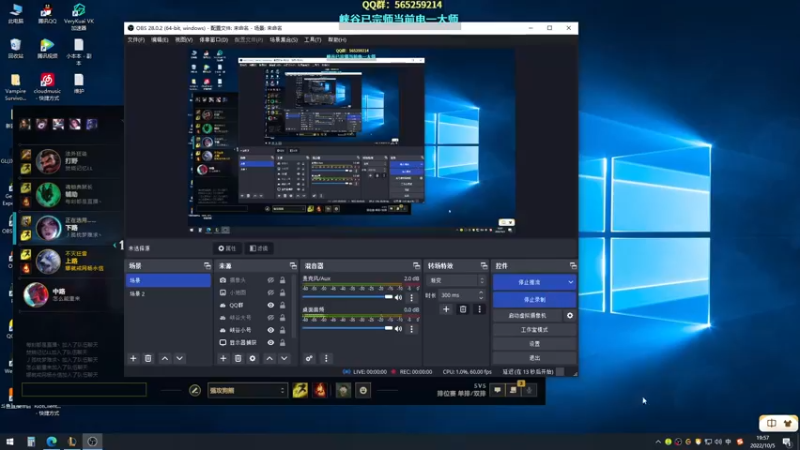The image size is (800, 450).
Task: Add a new scene with the plus icon
Action: click(133, 359)
